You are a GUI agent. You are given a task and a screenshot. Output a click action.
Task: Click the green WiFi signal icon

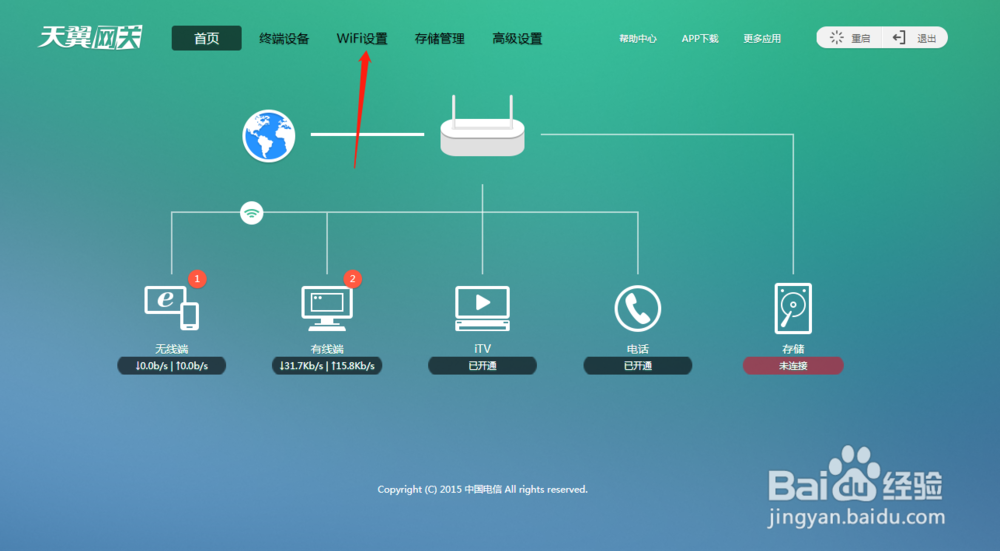tap(252, 213)
